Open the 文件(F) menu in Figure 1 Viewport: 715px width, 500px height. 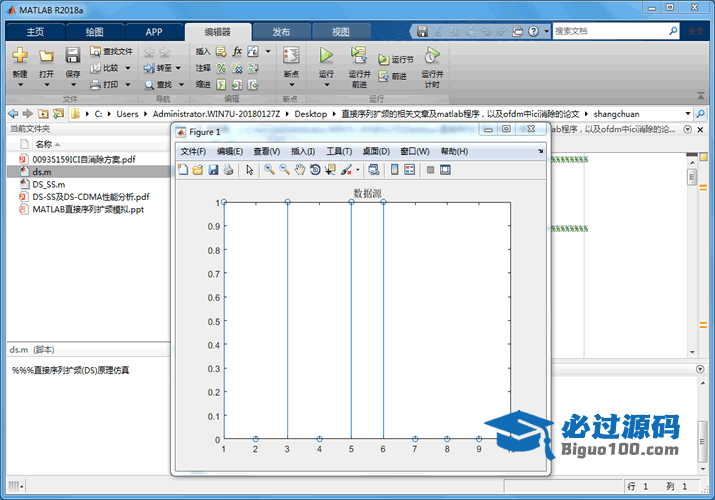click(x=193, y=151)
